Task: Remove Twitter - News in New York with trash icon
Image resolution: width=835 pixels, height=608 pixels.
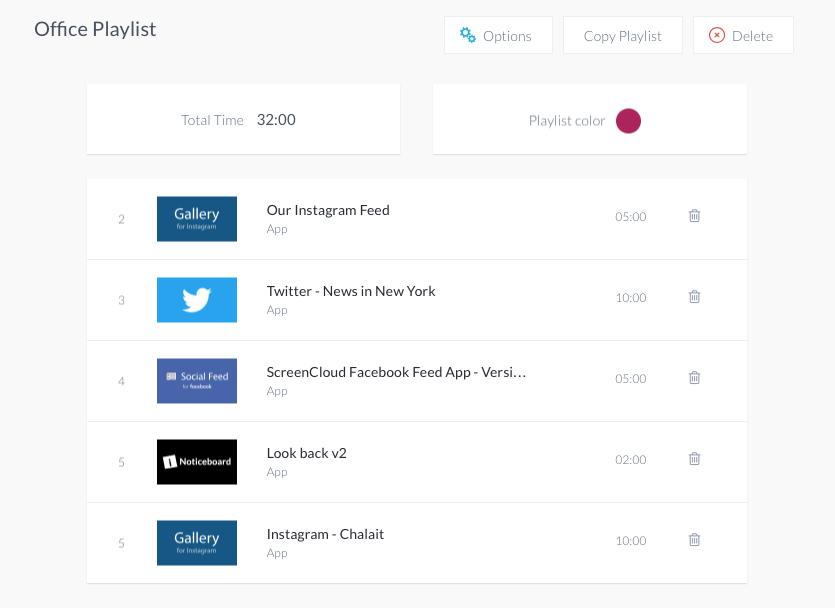Action: pyautogui.click(x=694, y=297)
